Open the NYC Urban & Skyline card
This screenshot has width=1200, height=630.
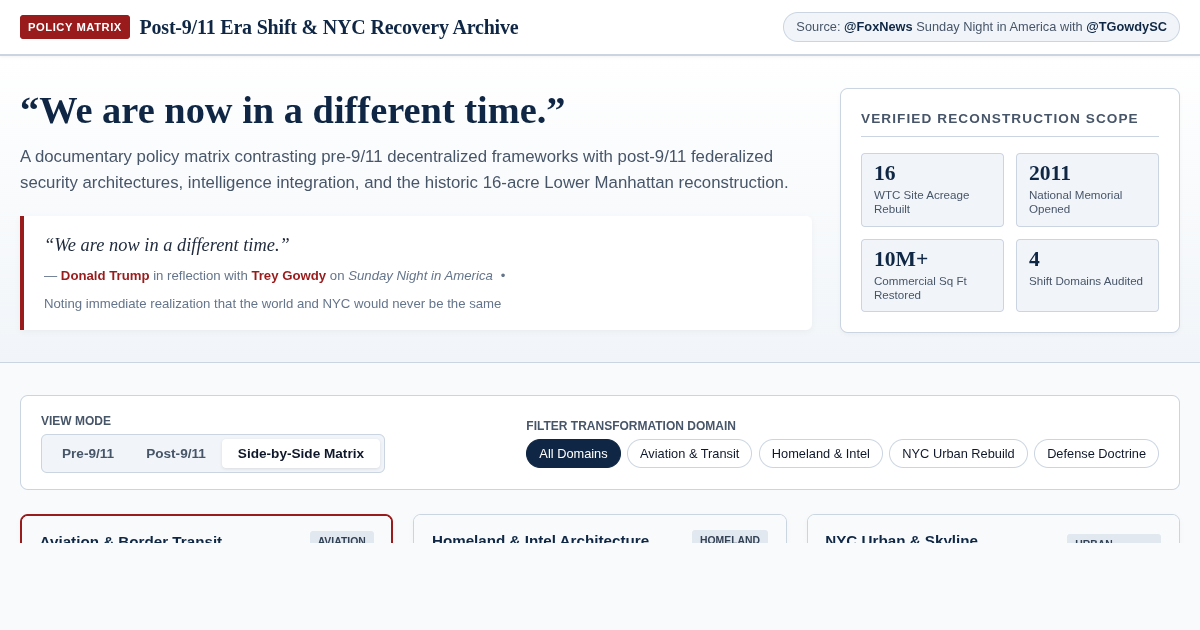coord(993,529)
